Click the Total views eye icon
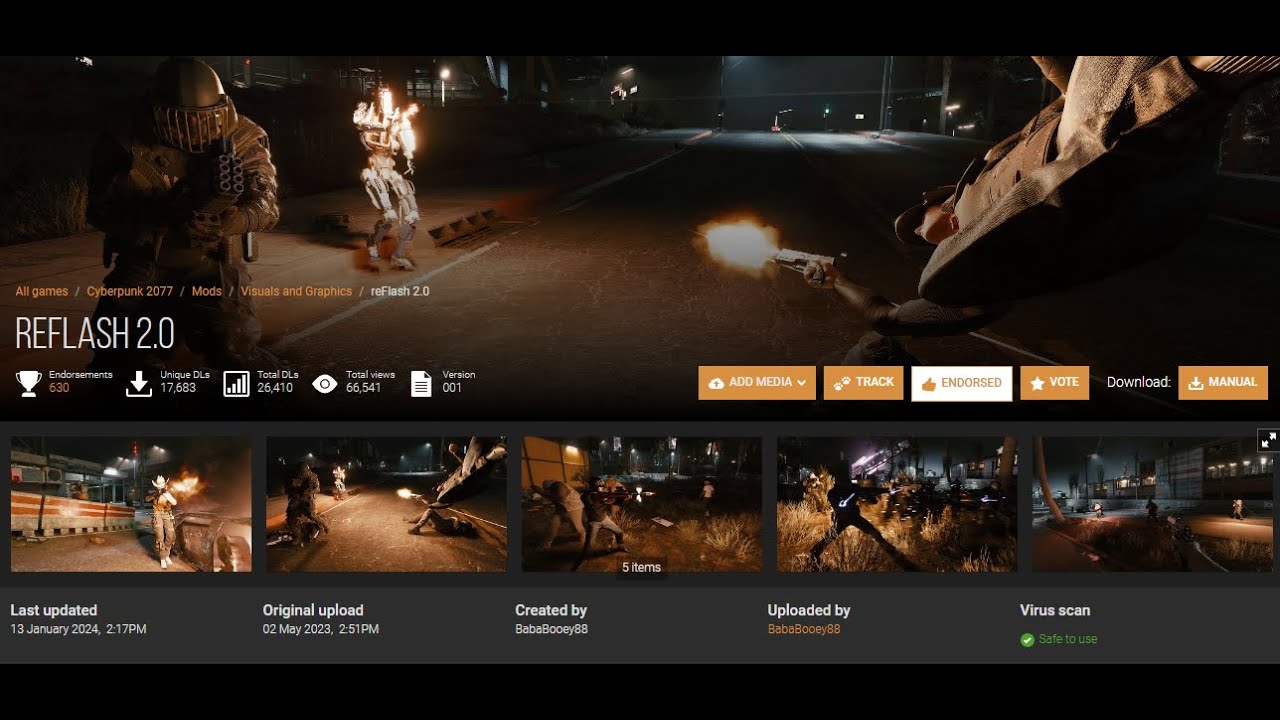This screenshot has height=720, width=1280. pyautogui.click(x=325, y=384)
